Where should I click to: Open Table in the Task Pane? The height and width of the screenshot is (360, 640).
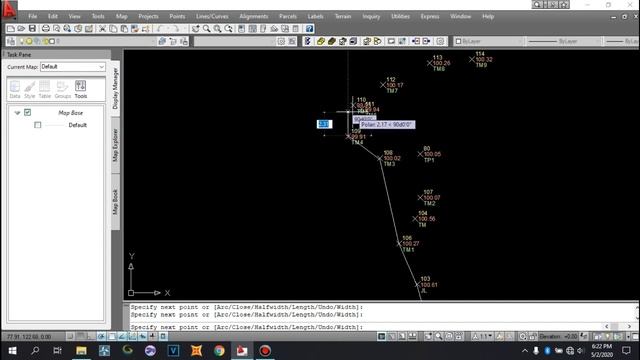tap(45, 89)
